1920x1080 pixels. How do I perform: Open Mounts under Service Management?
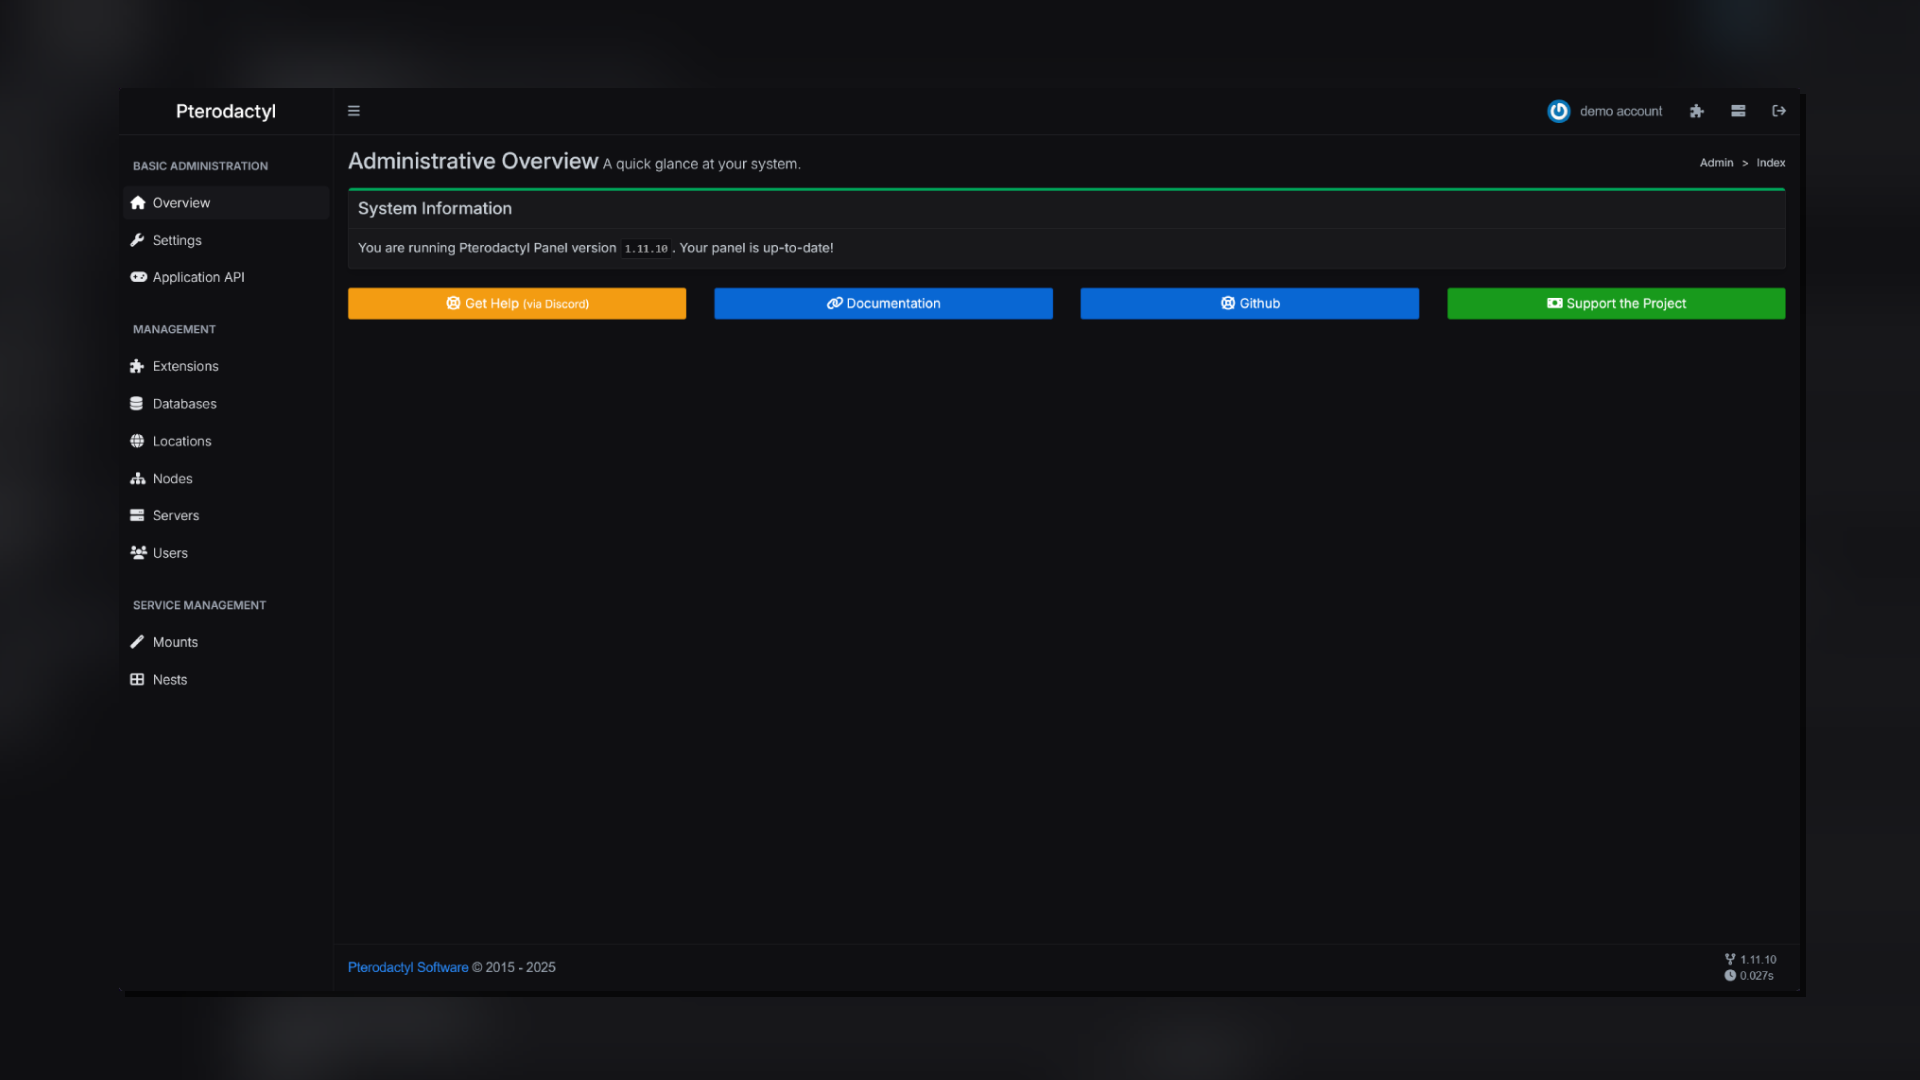175,642
